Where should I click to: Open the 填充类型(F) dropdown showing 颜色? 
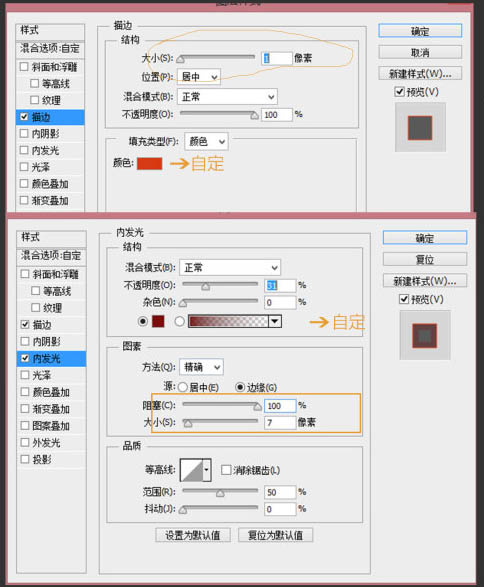pyautogui.click(x=206, y=142)
